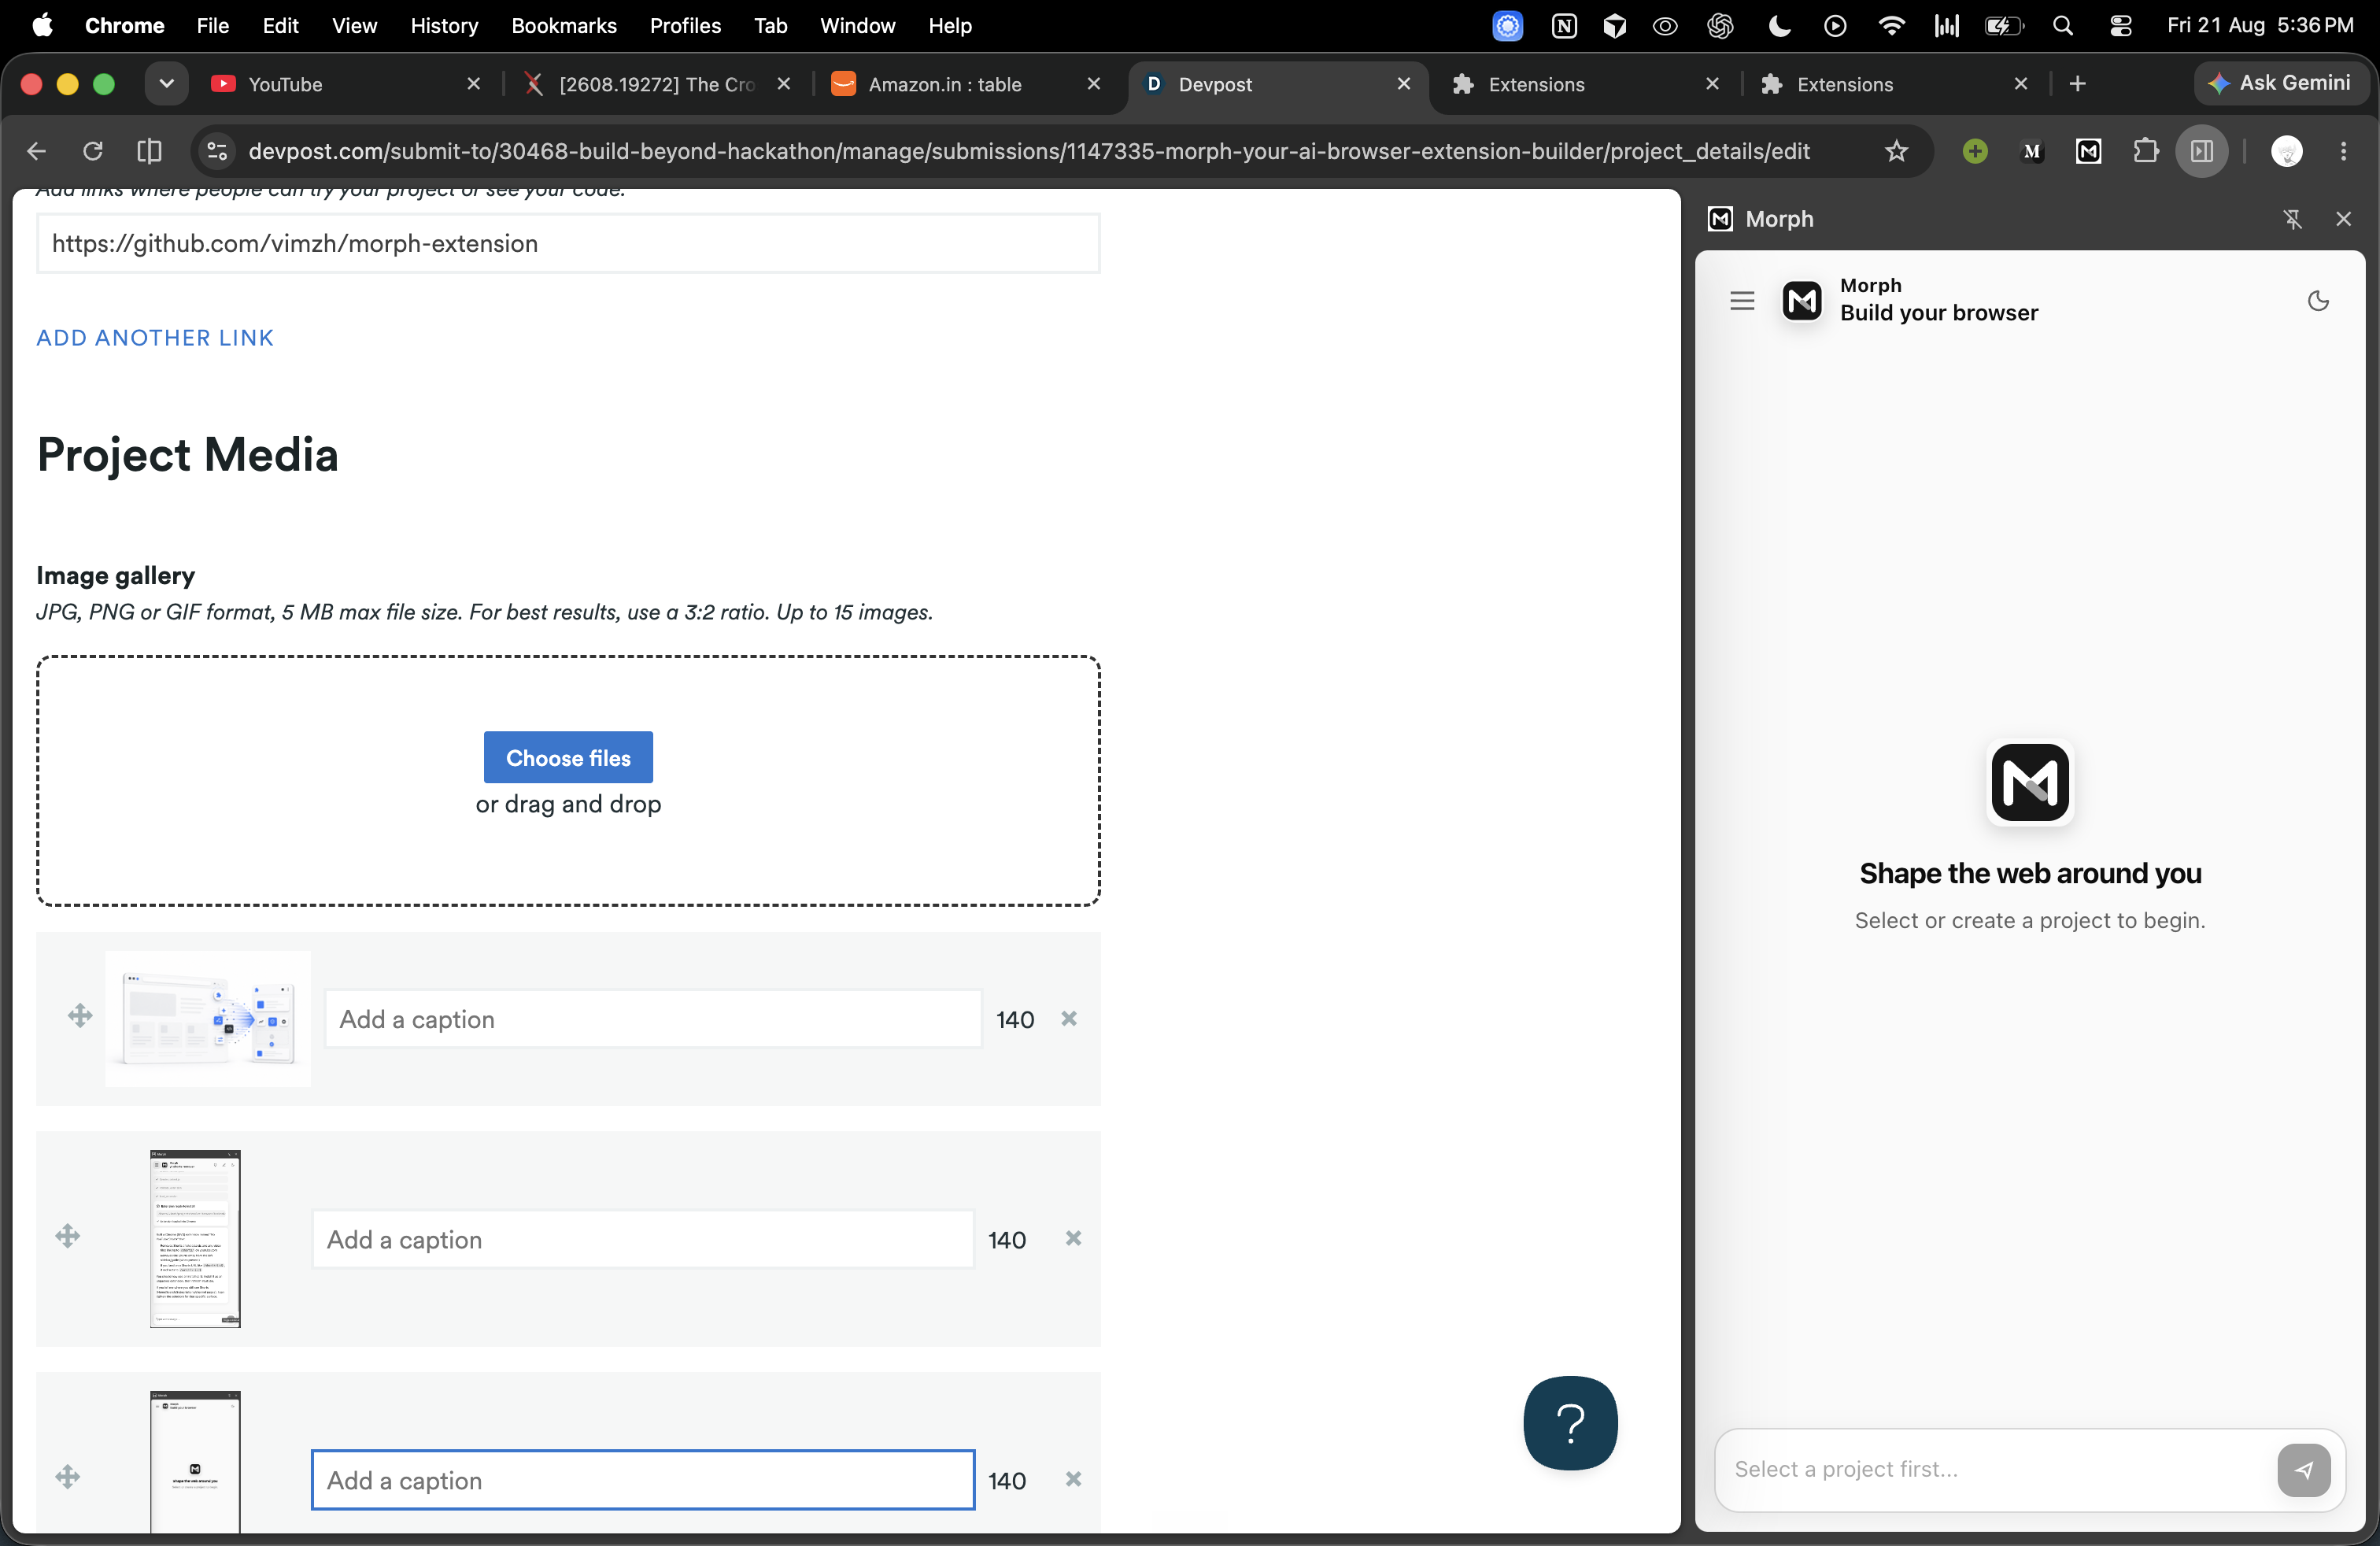Click the green plus extension icon
Viewport: 2380px width, 1546px height.
coord(1975,152)
